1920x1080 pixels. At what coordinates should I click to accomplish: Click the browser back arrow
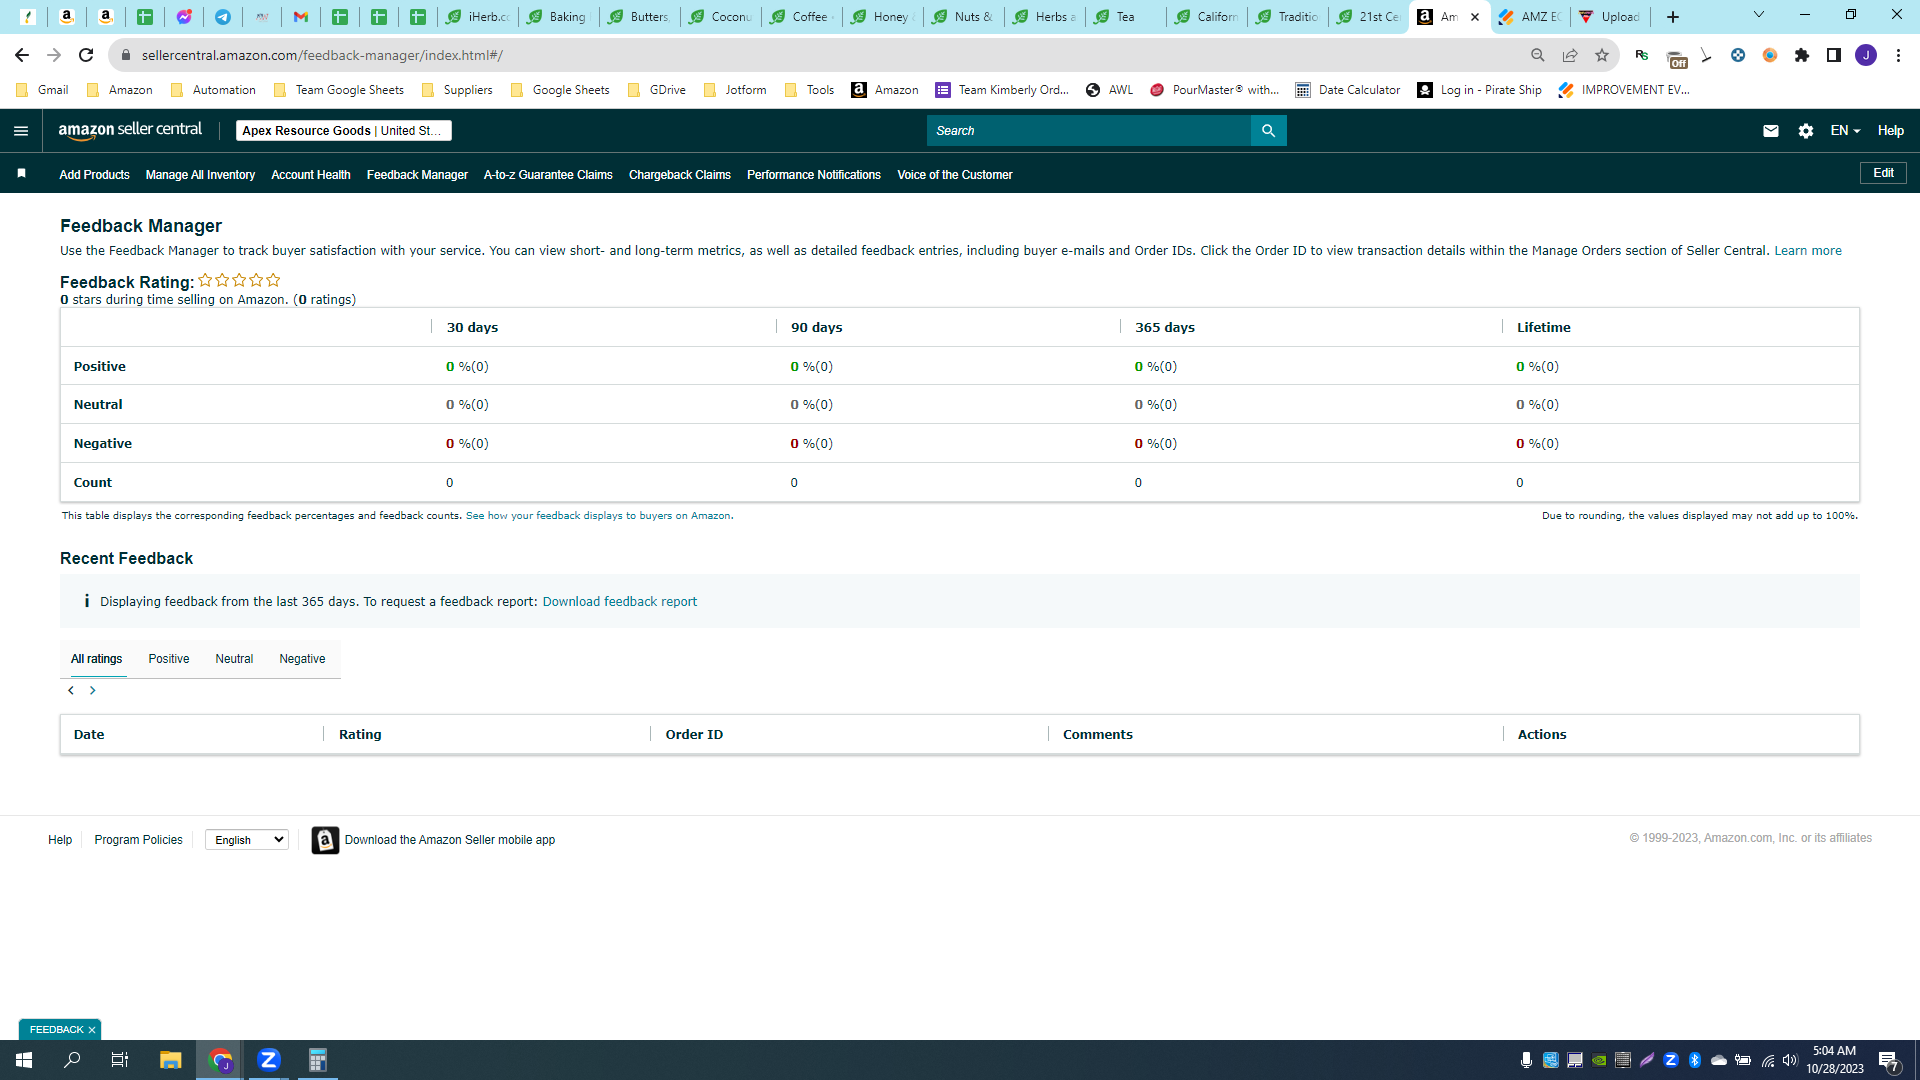point(22,55)
